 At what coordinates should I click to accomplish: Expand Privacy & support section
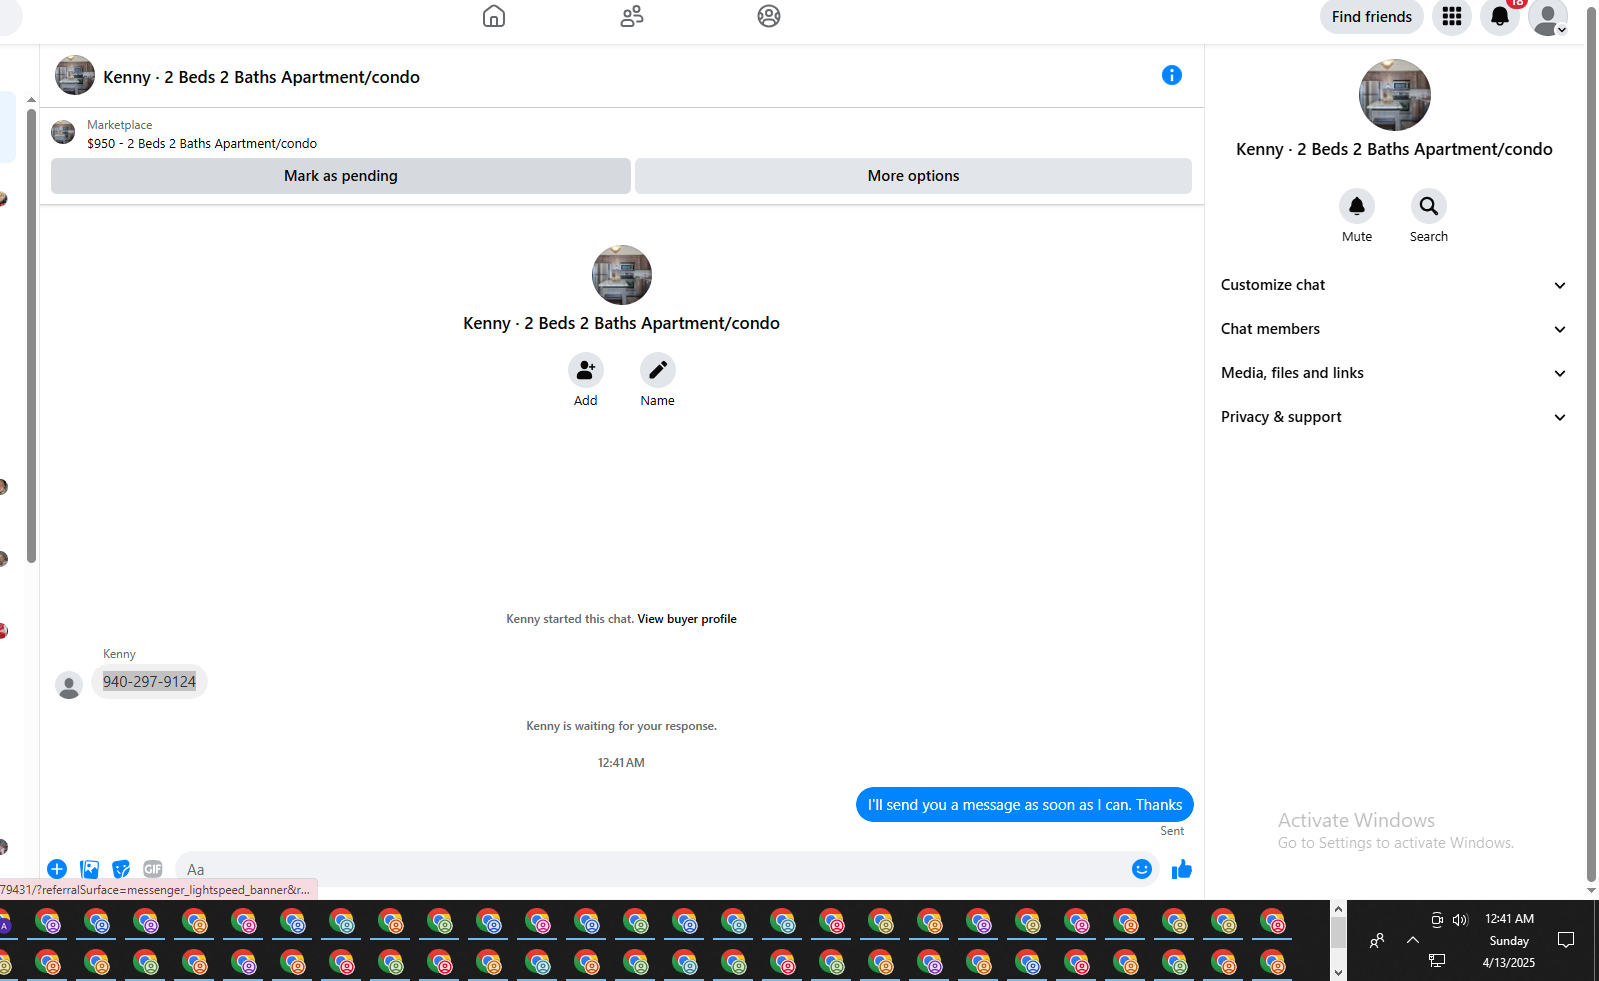[1393, 417]
